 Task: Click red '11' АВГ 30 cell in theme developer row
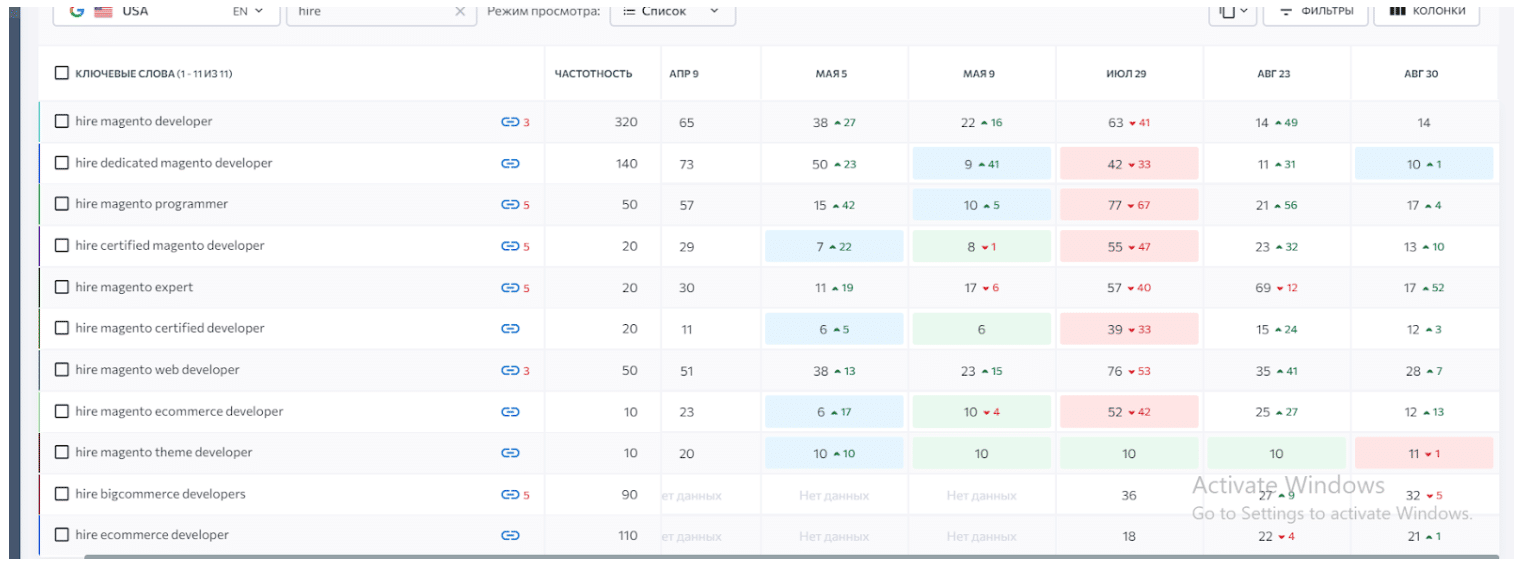(1424, 453)
